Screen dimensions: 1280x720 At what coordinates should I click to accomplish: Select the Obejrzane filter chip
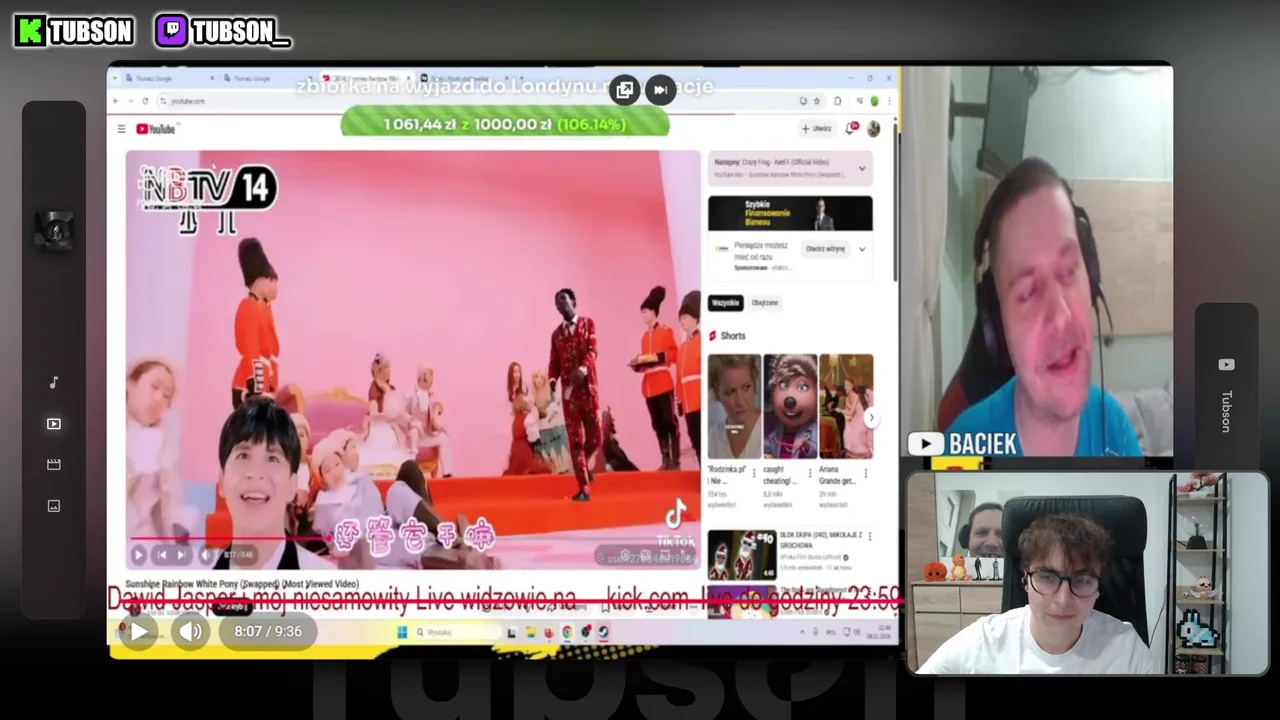click(765, 303)
